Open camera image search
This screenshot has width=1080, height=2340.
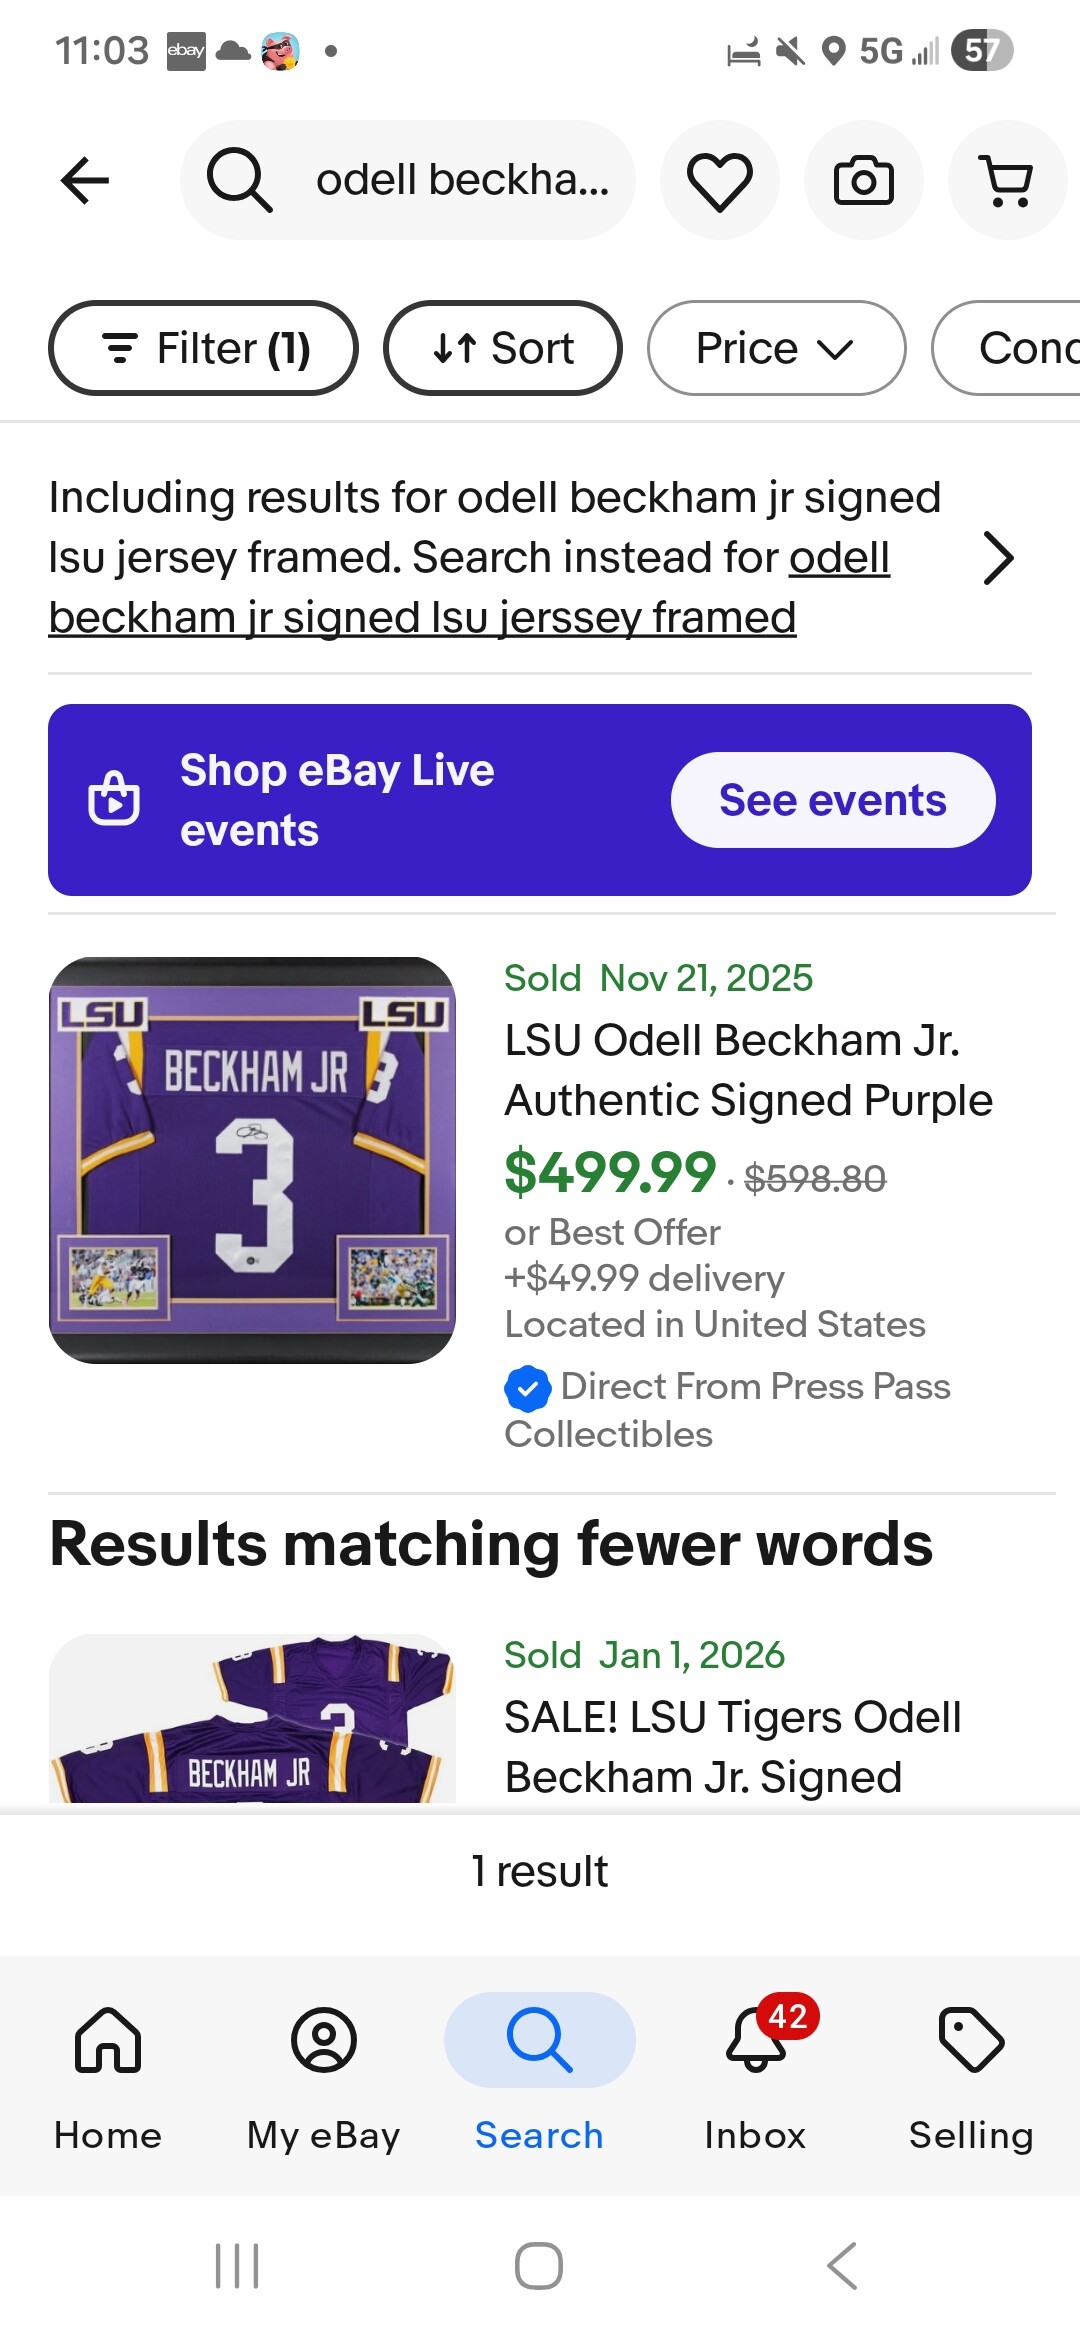(863, 181)
